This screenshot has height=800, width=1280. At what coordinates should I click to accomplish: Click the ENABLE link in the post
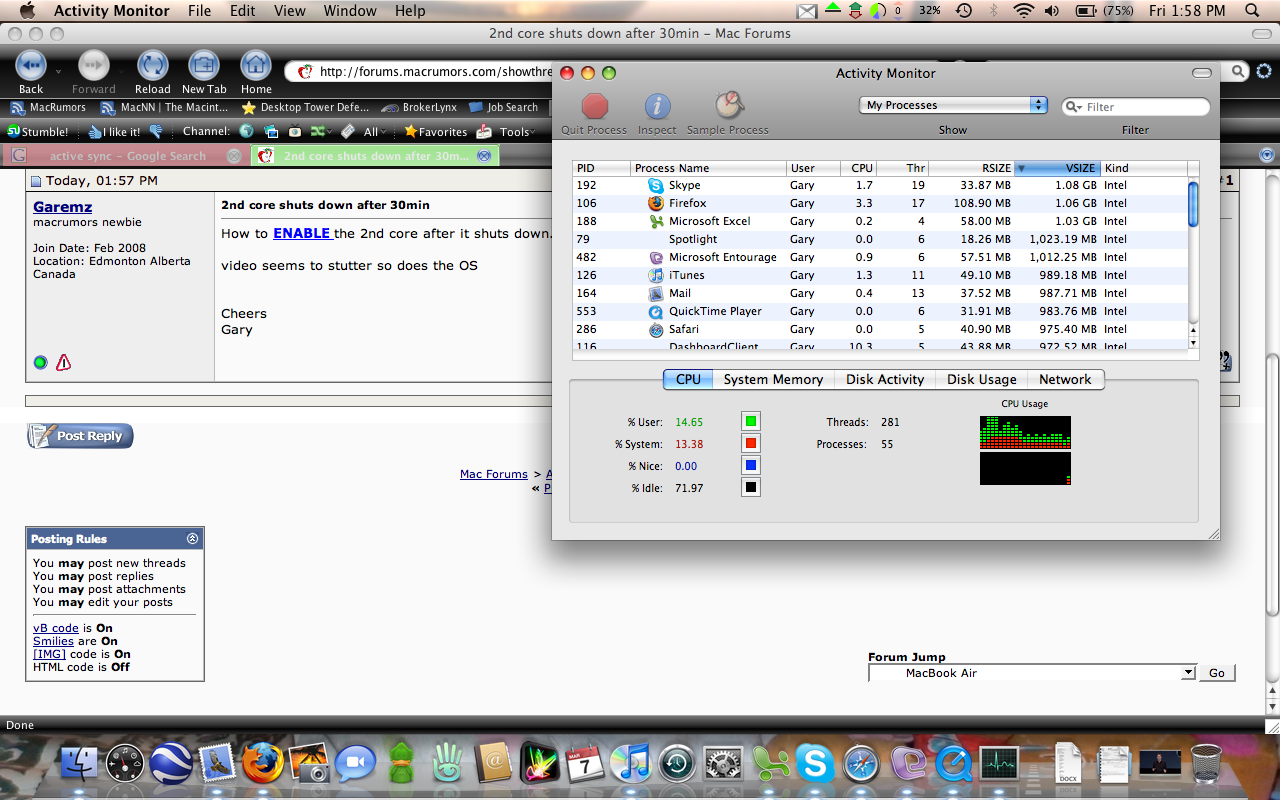pyautogui.click(x=302, y=233)
